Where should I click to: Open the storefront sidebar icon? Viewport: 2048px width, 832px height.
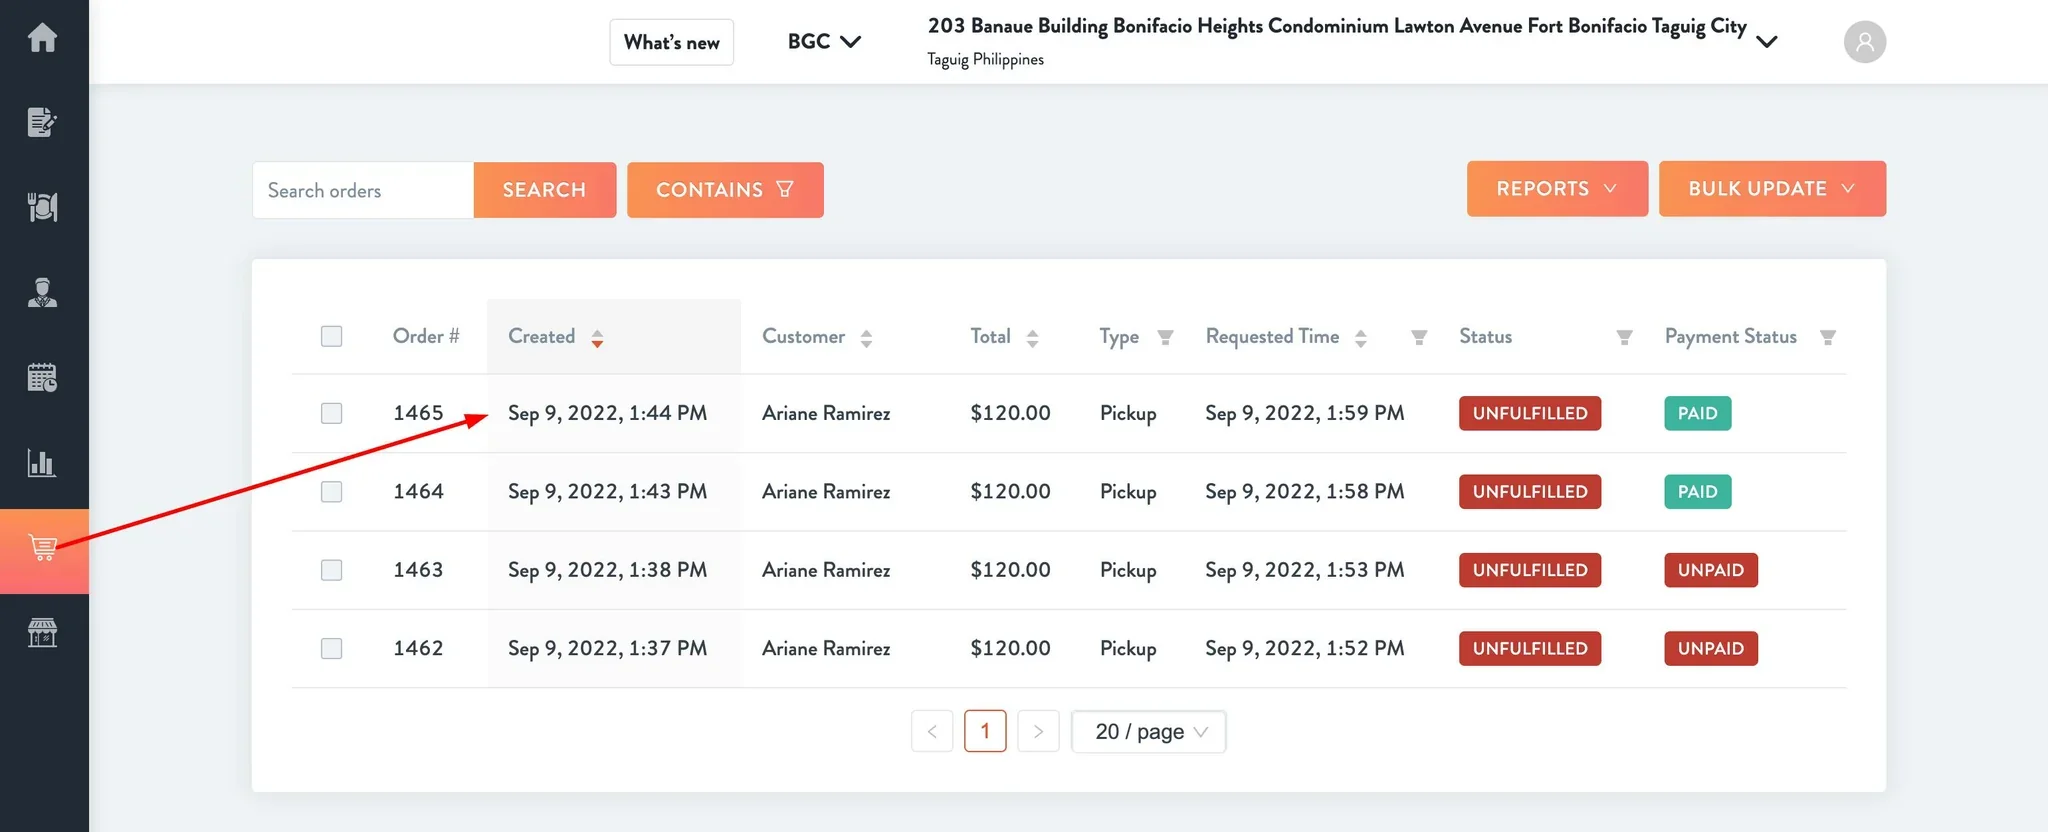(42, 632)
